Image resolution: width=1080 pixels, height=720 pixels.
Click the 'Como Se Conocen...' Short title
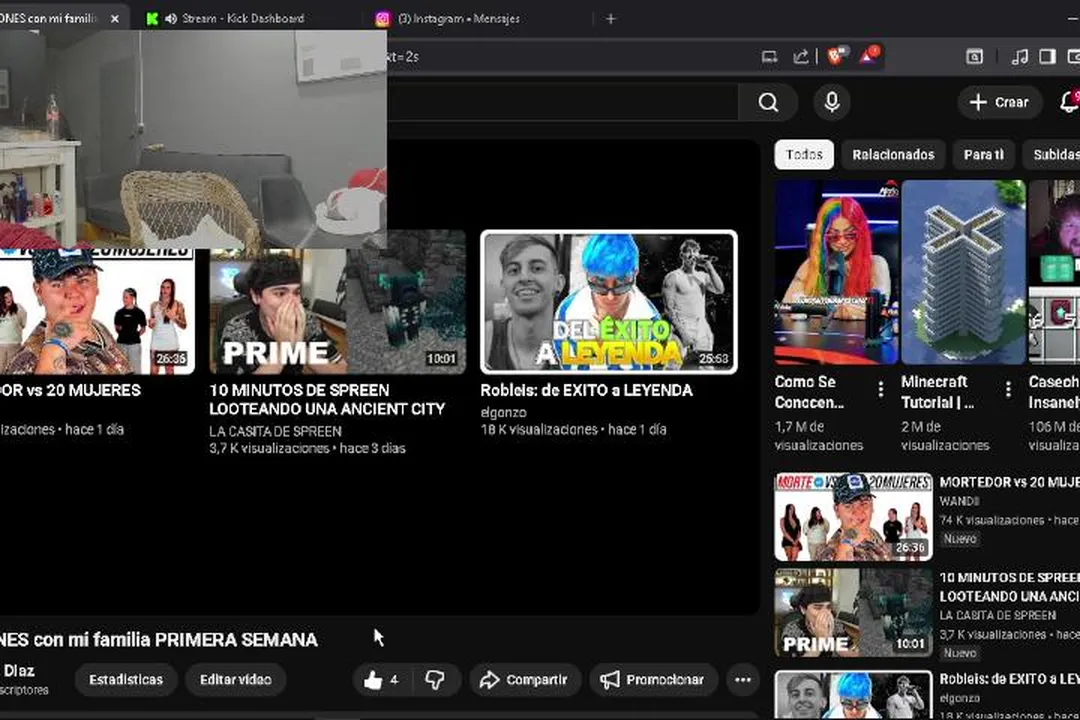[x=809, y=391]
